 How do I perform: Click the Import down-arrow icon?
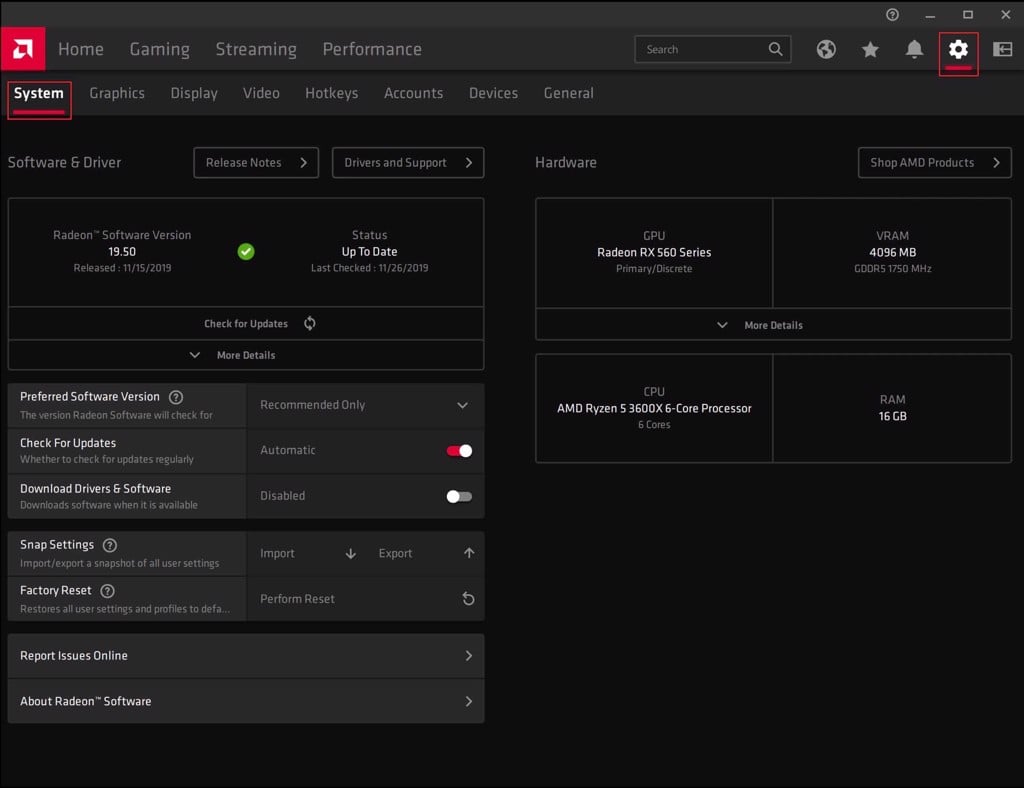pos(351,554)
